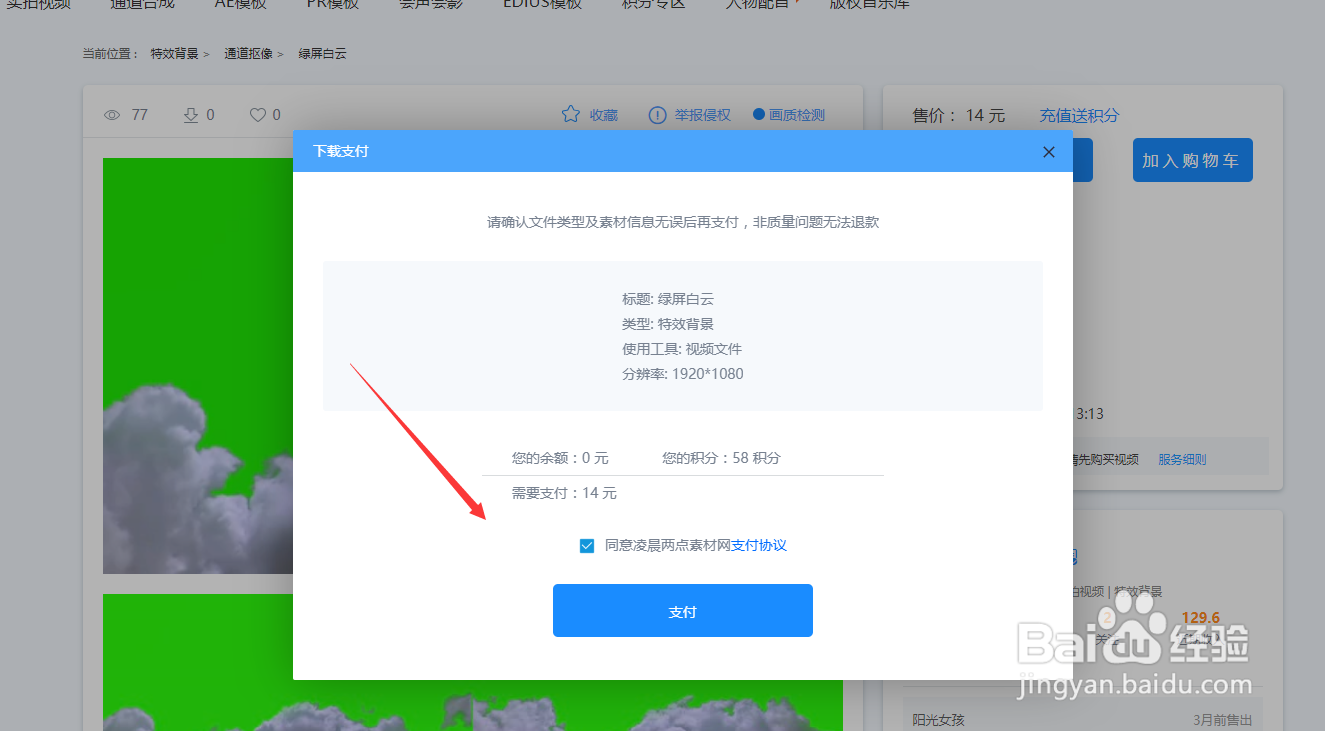The width and height of the screenshot is (1325, 731).
Task: Open AE模板 navigation tab
Action: pos(241,4)
